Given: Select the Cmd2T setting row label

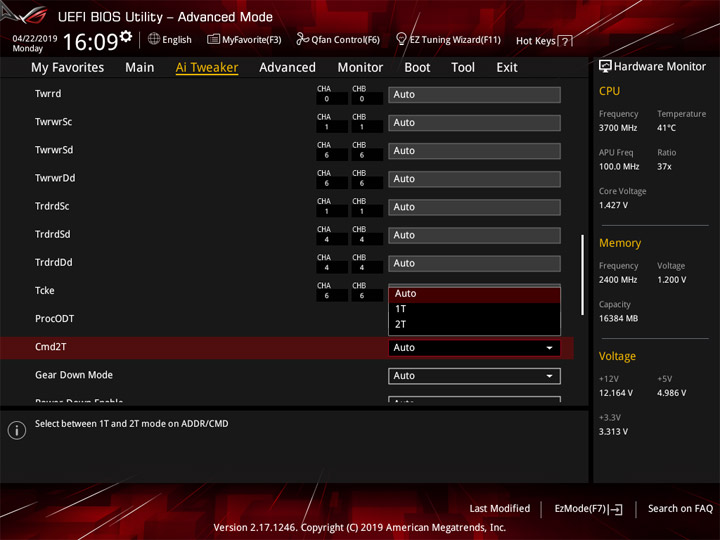Looking at the screenshot, I should pyautogui.click(x=51, y=347).
